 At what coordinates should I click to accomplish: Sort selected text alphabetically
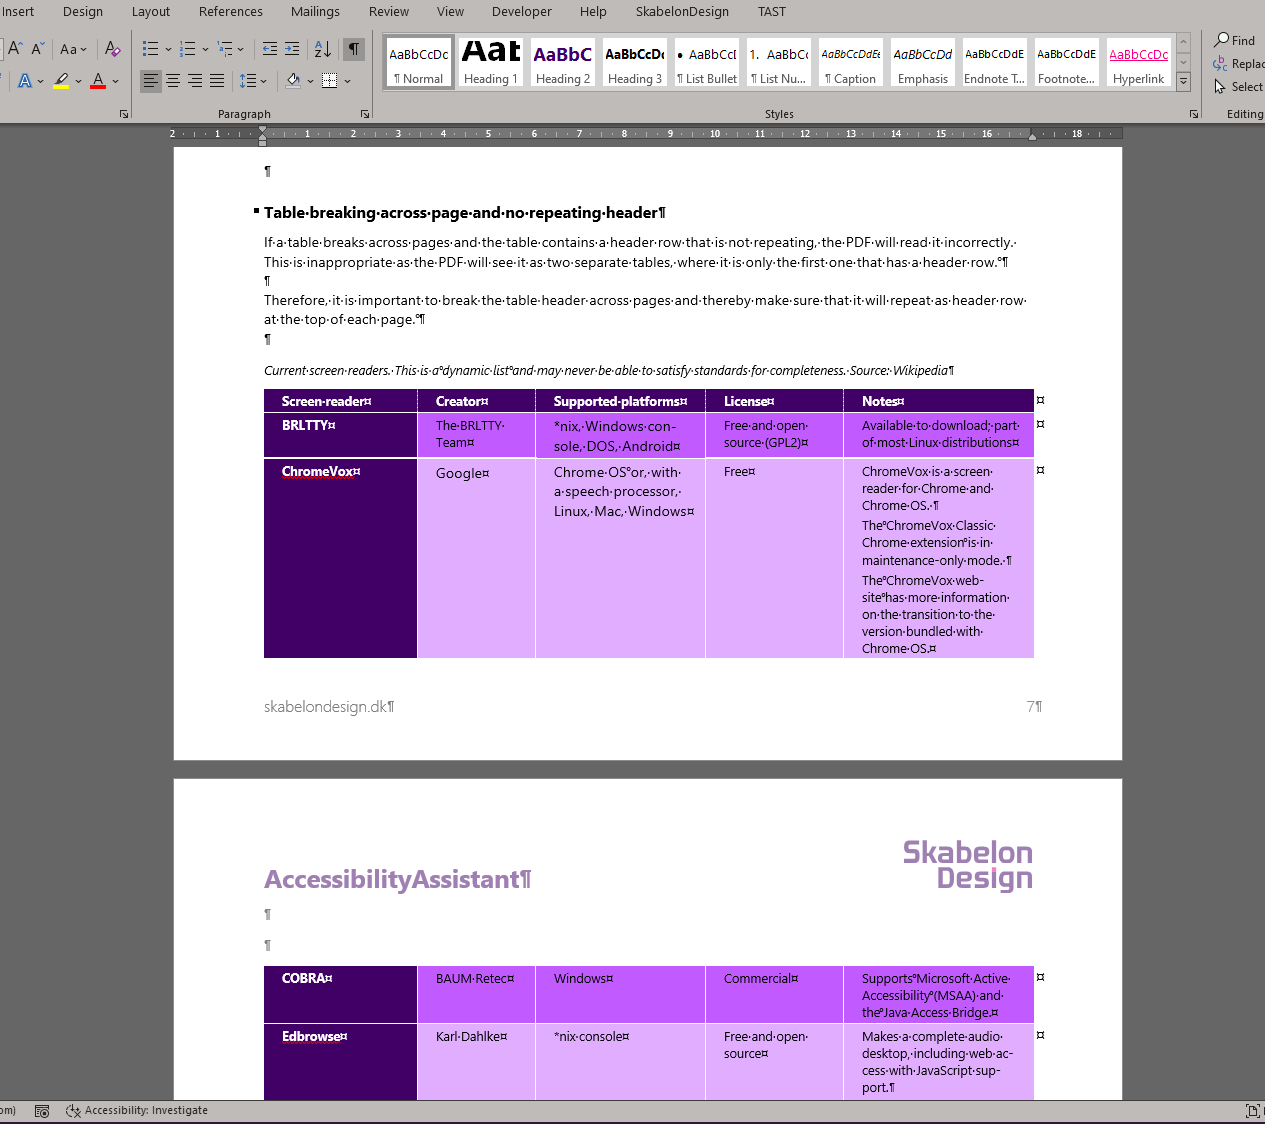click(x=323, y=48)
